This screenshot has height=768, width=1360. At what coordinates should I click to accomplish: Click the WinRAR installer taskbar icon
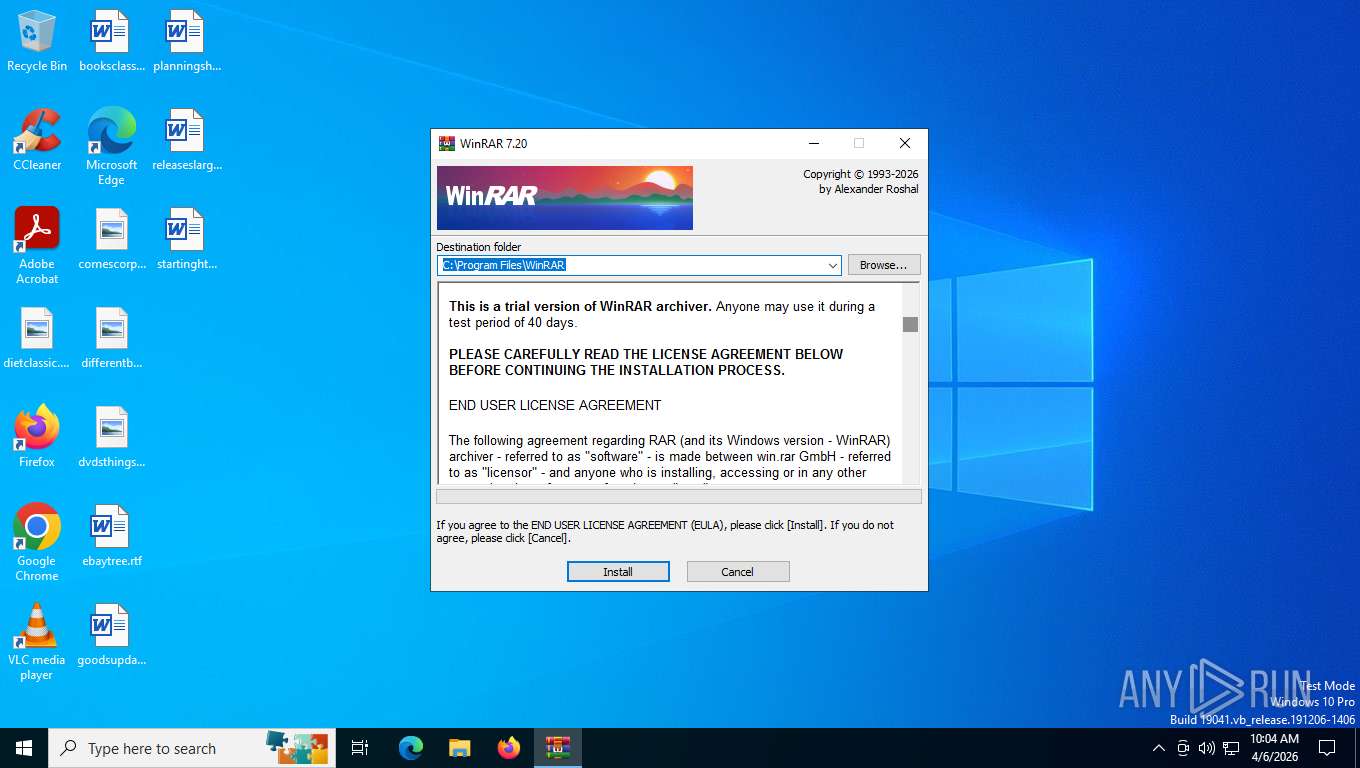tap(558, 748)
